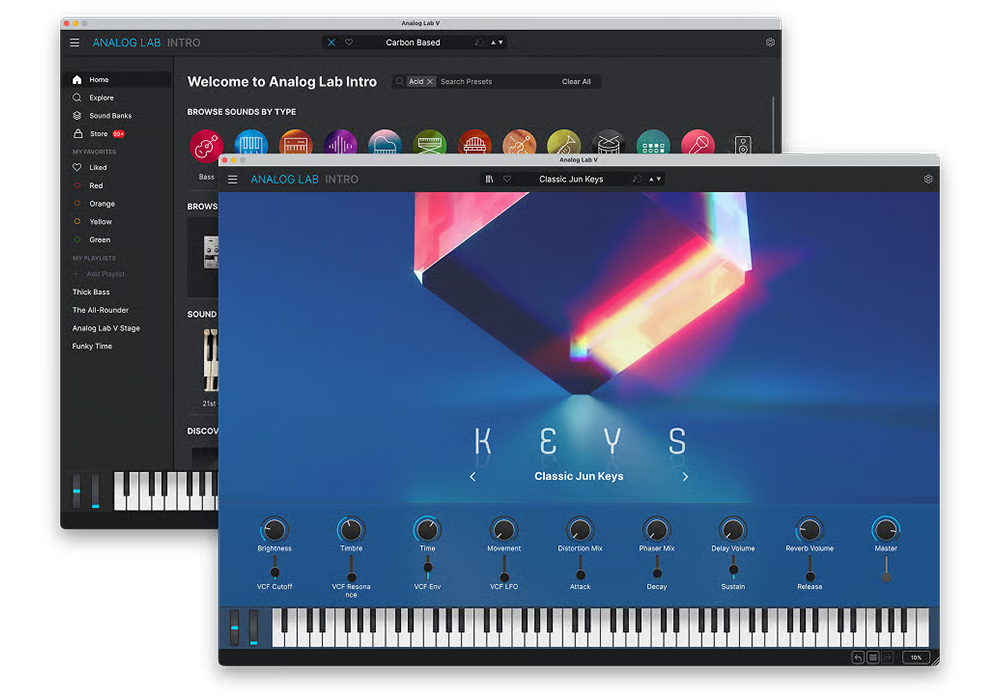Select the pink microphone vocal type icon
Screen dimensions: 1000x700
[x=698, y=144]
